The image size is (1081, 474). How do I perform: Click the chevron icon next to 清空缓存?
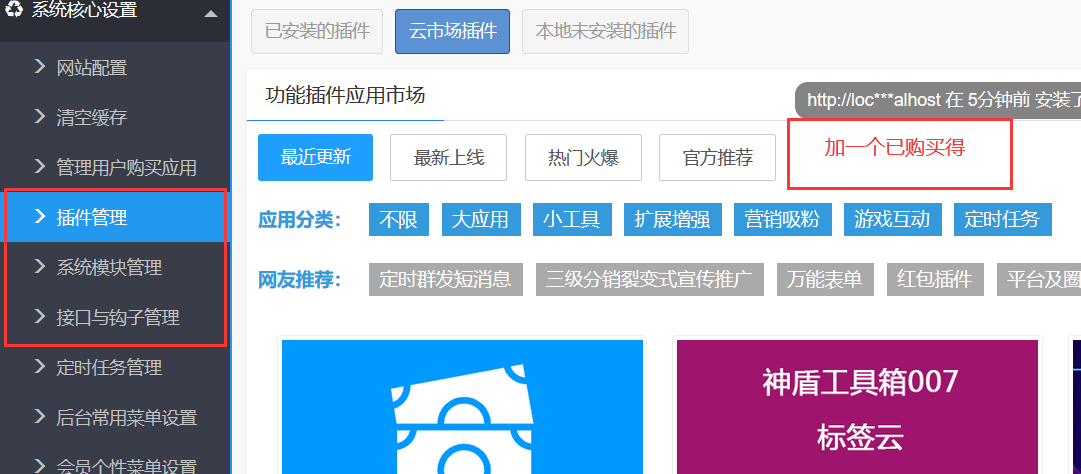tap(40, 117)
